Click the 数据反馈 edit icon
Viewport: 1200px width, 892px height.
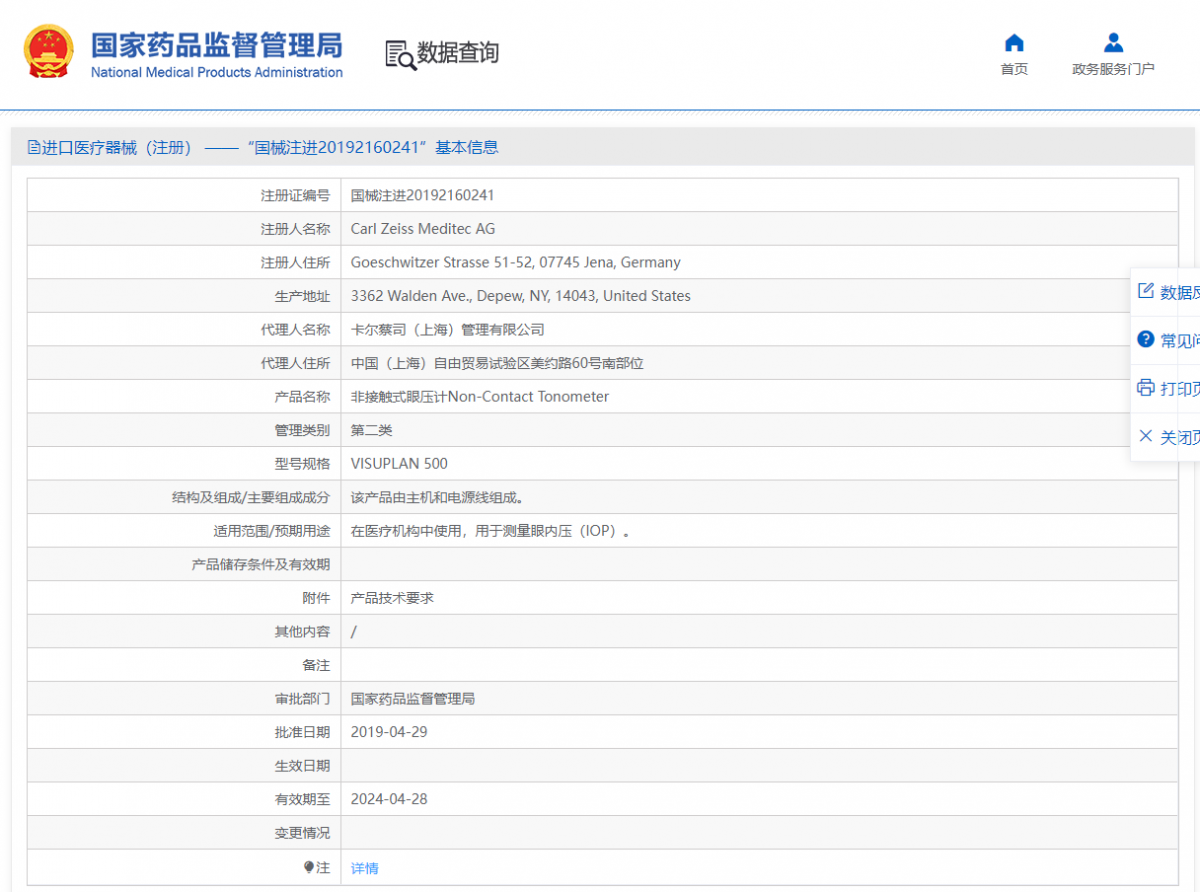pyautogui.click(x=1146, y=291)
